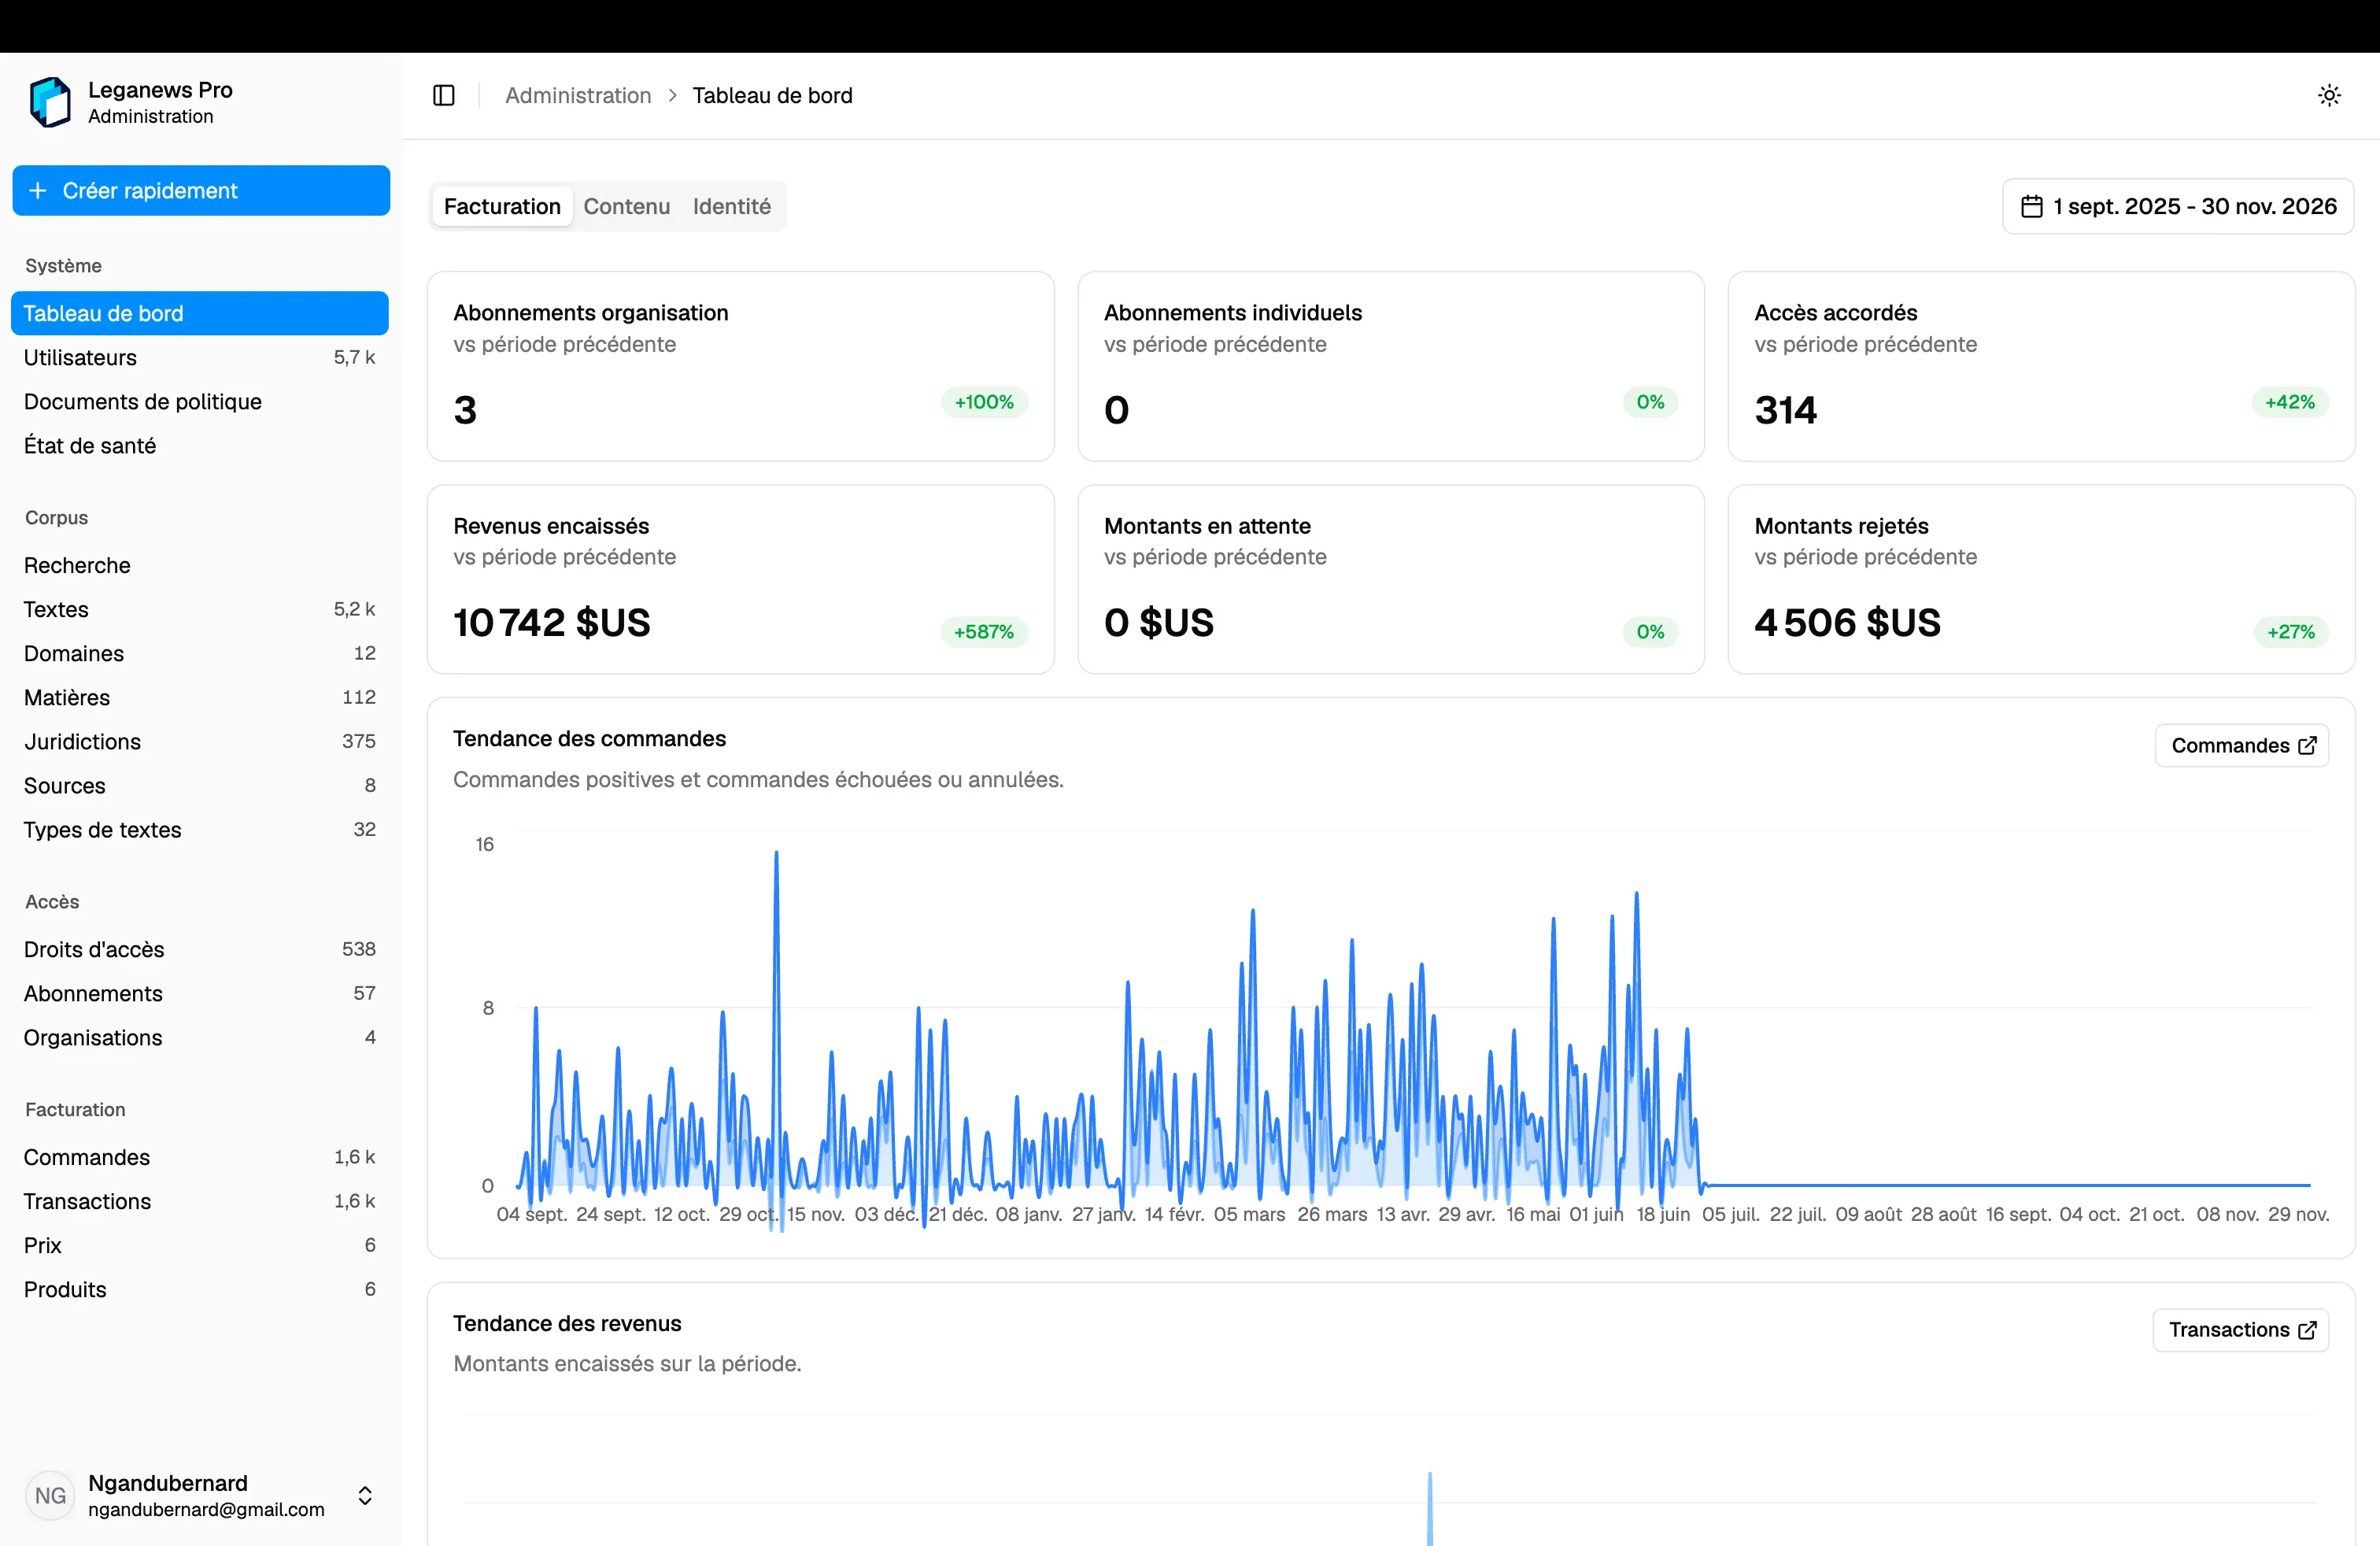Open État de santé page
Image resolution: width=2380 pixels, height=1546 pixels.
click(x=200, y=445)
